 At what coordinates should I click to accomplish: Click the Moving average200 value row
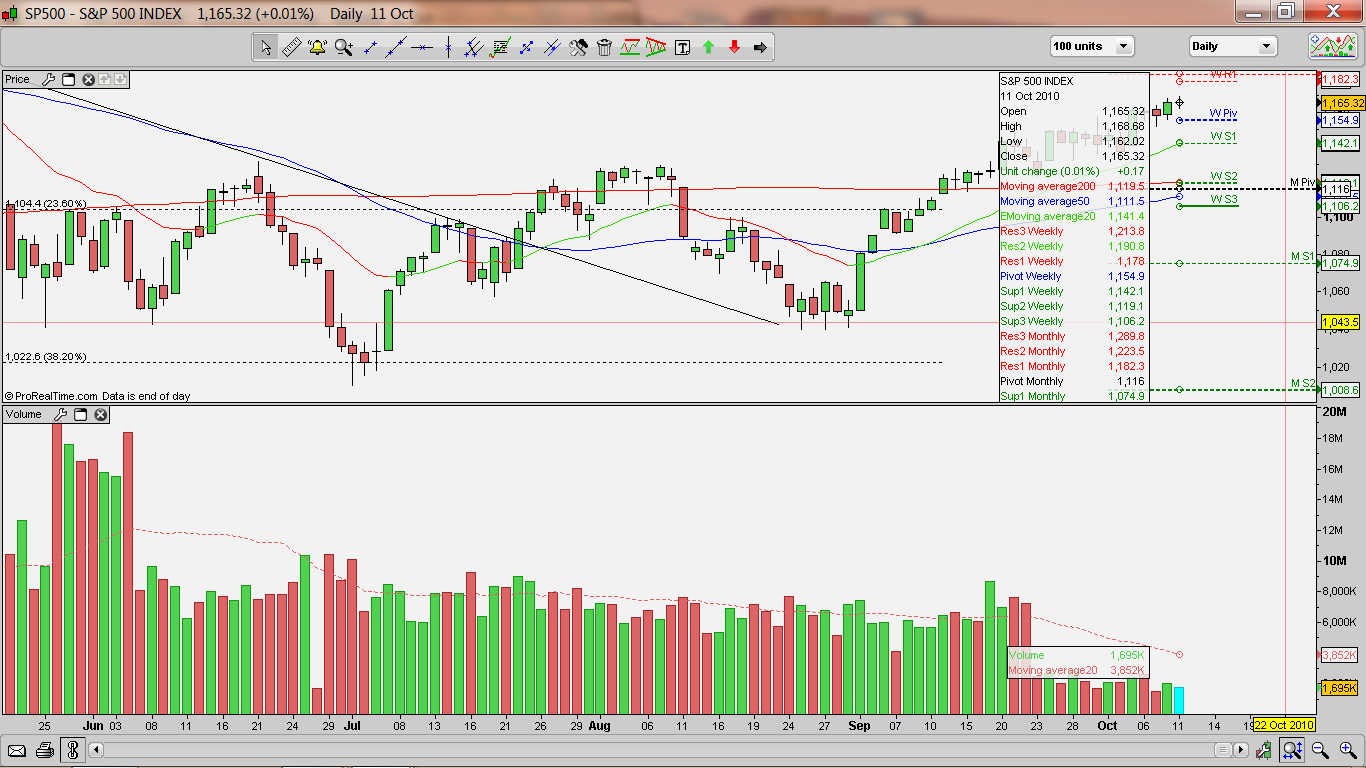pos(1073,186)
